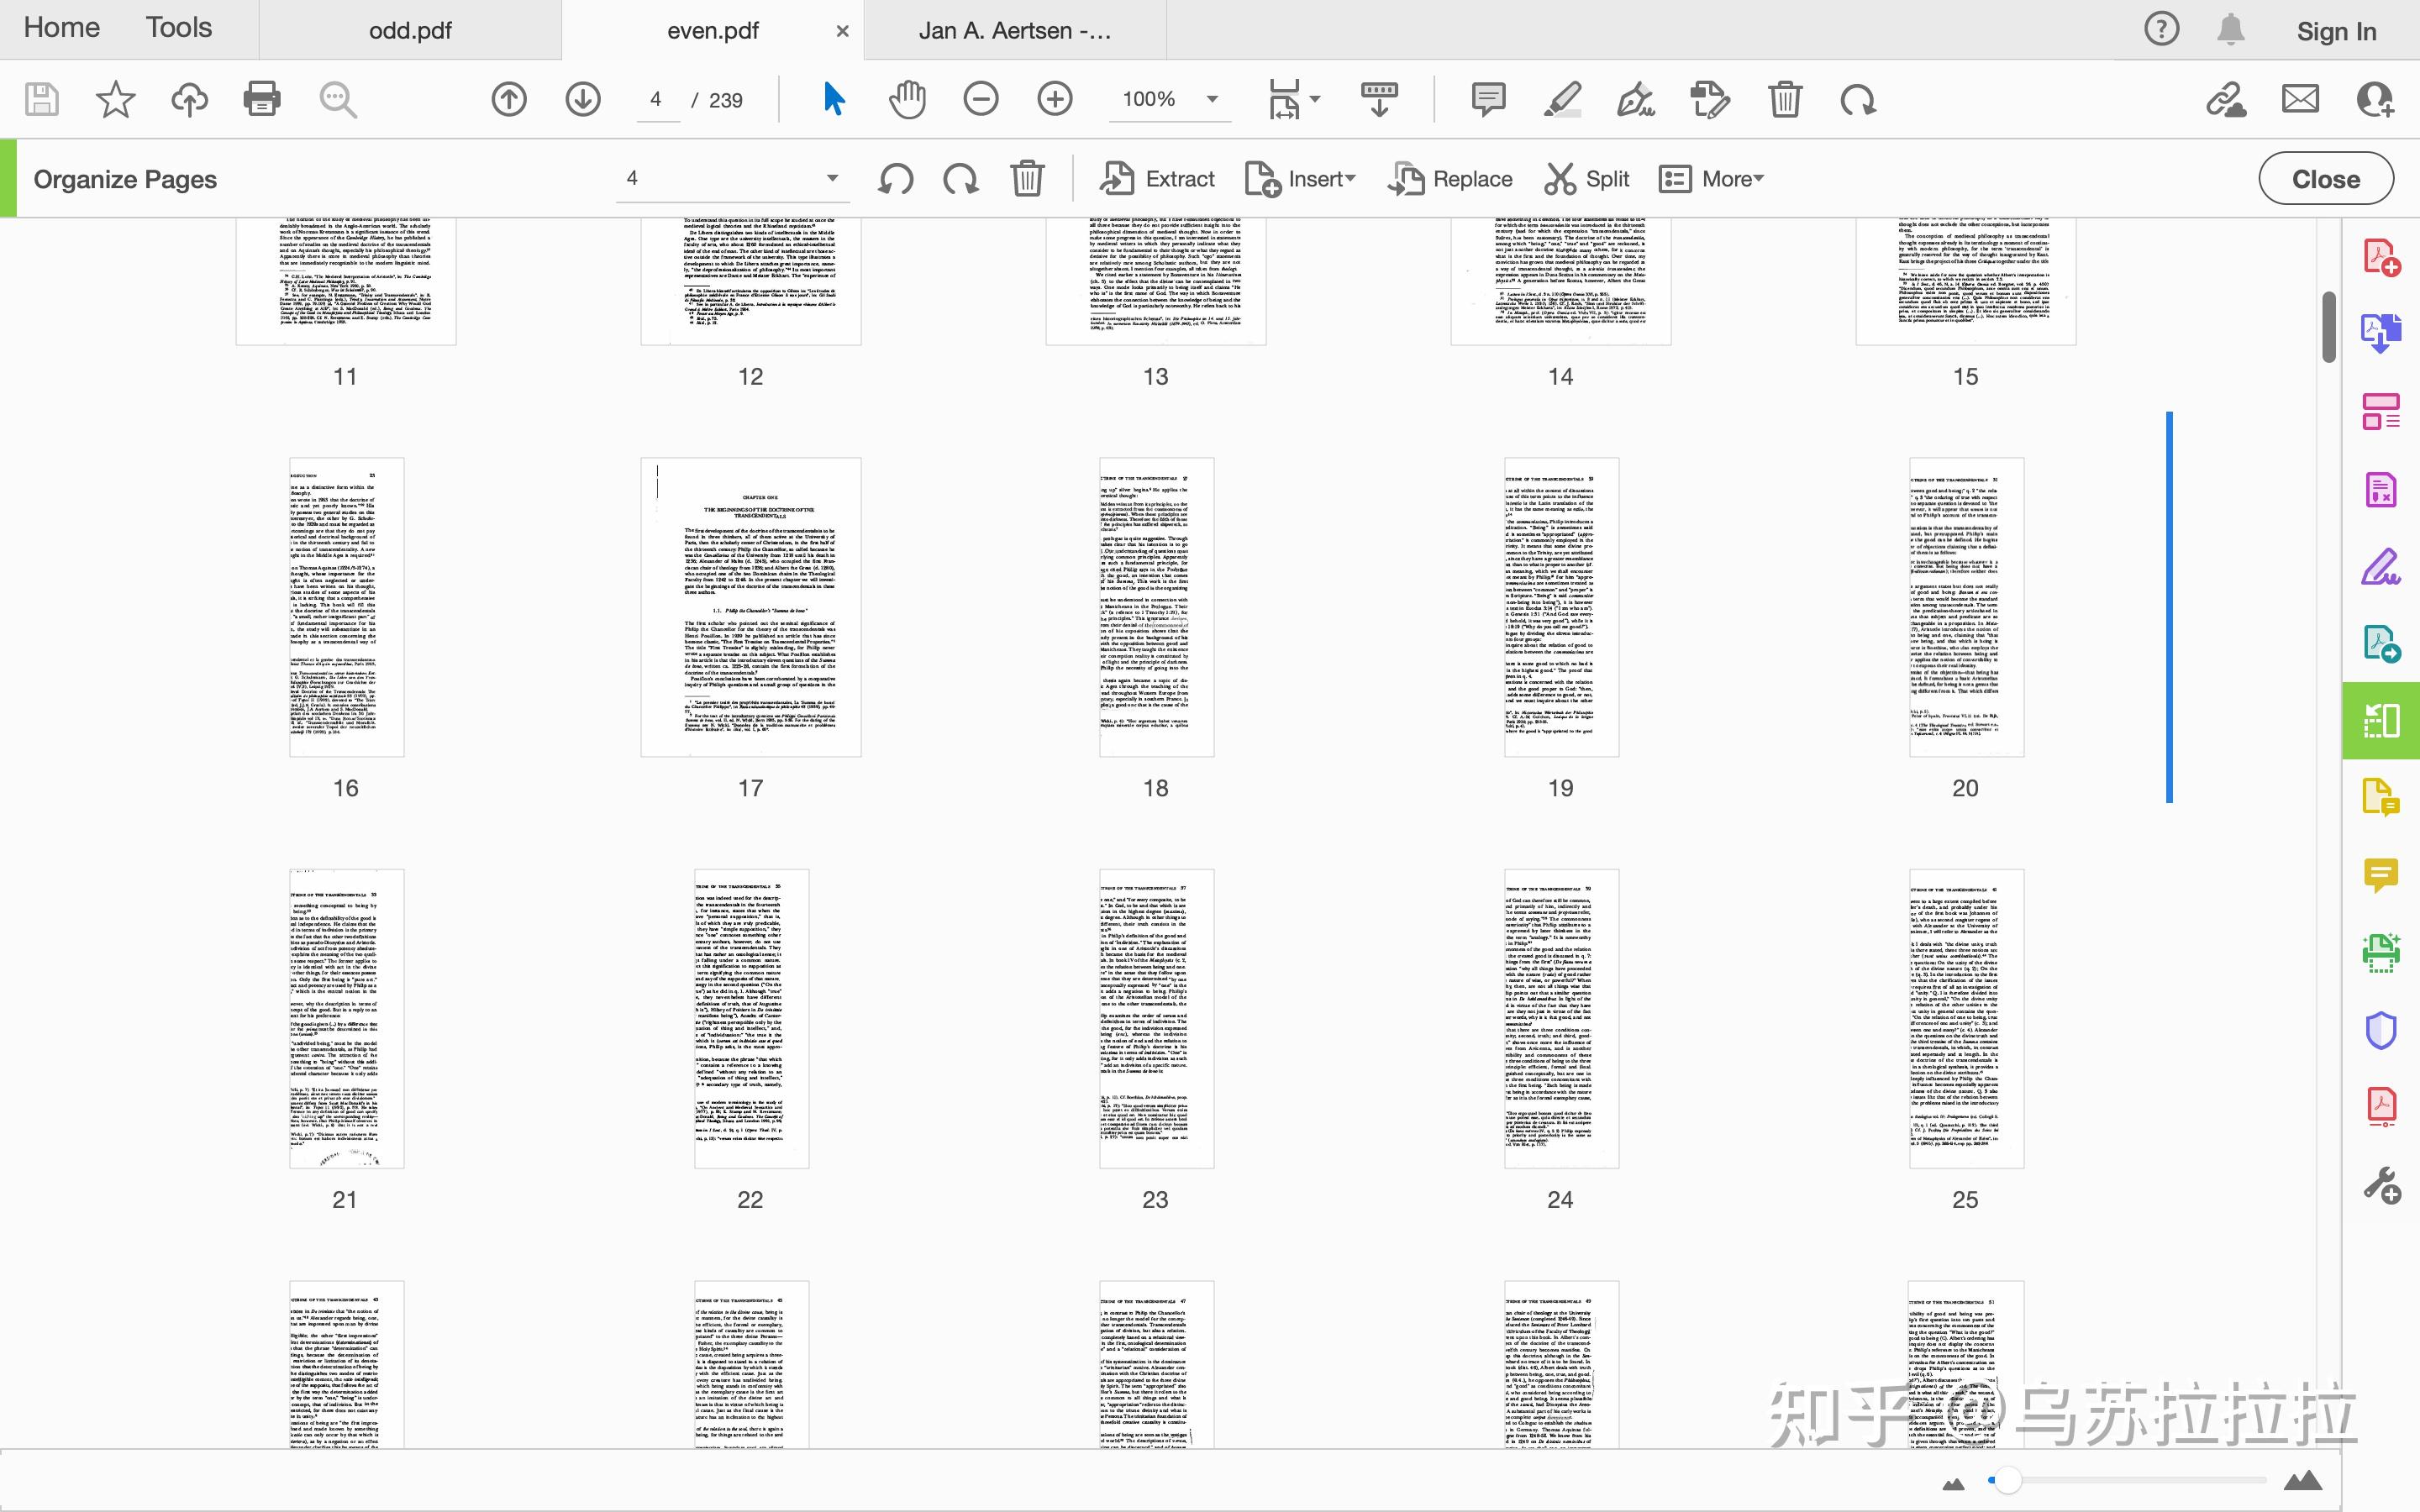Rotate pages counterclockwise in Organize bar
Image resolution: width=2420 pixels, height=1512 pixels.
[896, 179]
